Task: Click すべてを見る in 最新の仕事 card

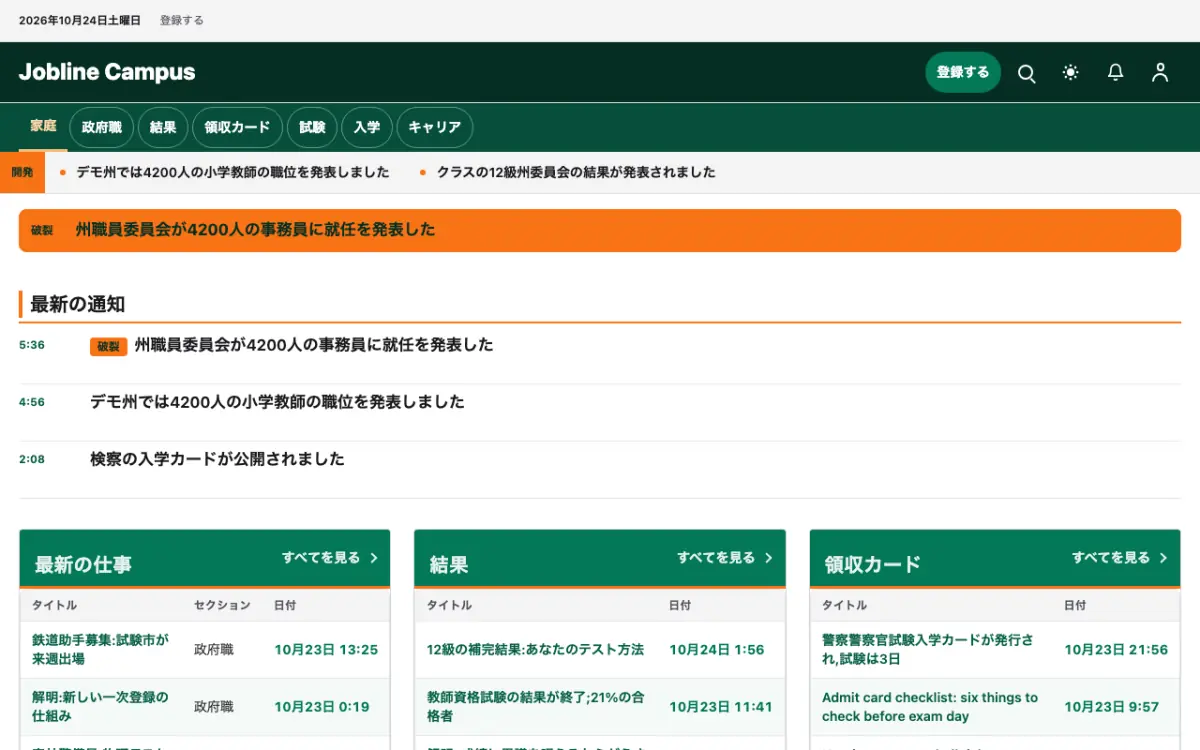Action: point(321,558)
